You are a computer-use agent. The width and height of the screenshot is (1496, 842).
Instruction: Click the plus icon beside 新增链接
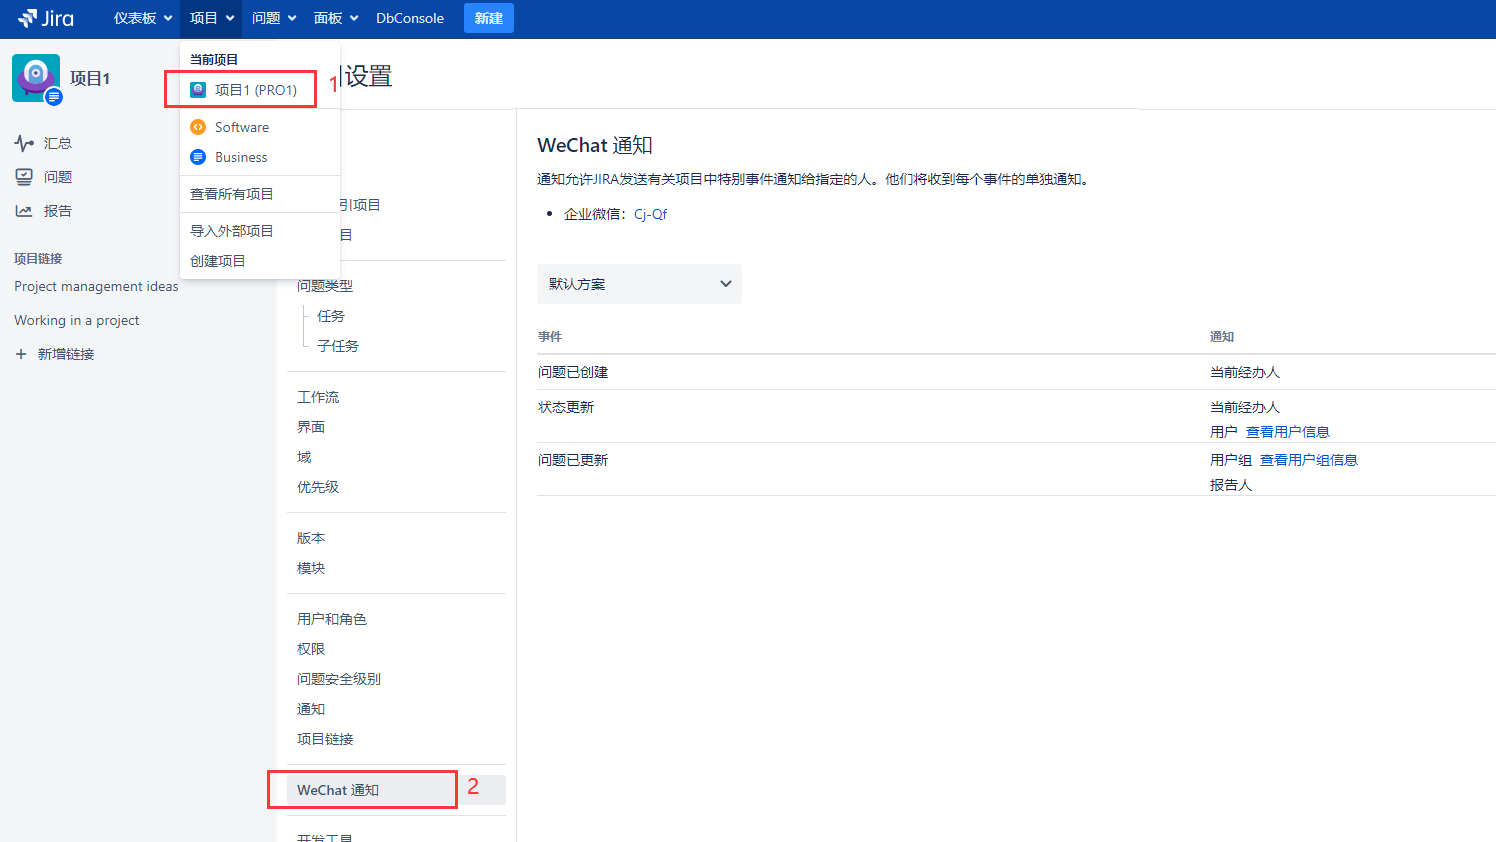(21, 354)
